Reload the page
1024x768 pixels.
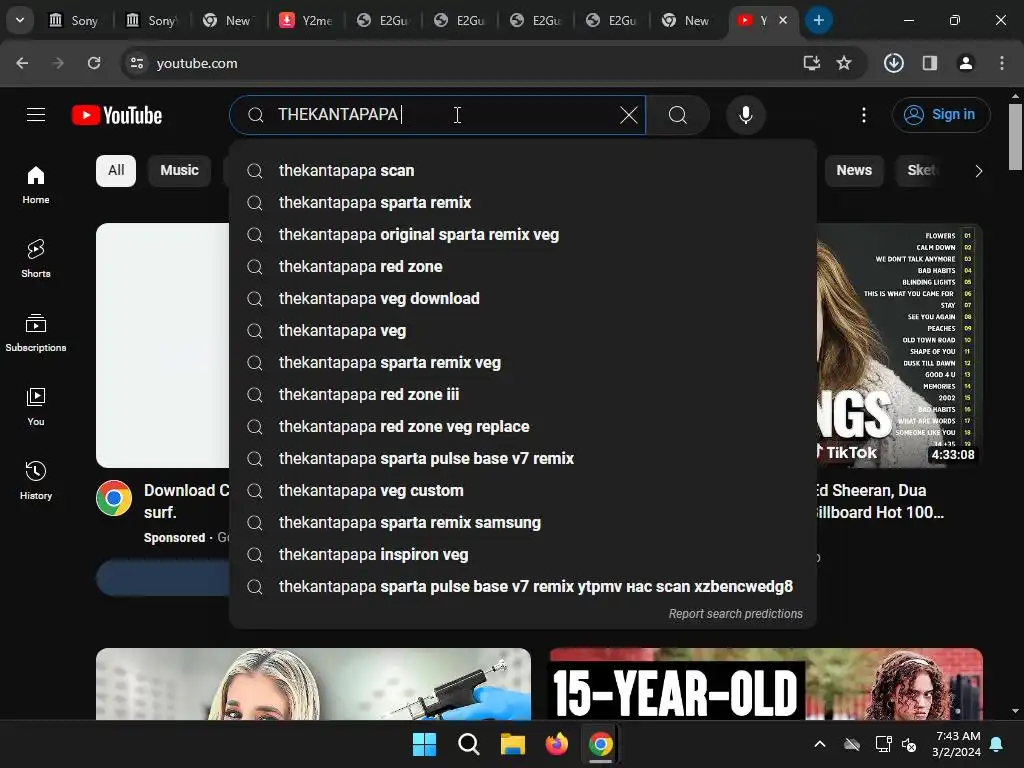pyautogui.click(x=94, y=63)
